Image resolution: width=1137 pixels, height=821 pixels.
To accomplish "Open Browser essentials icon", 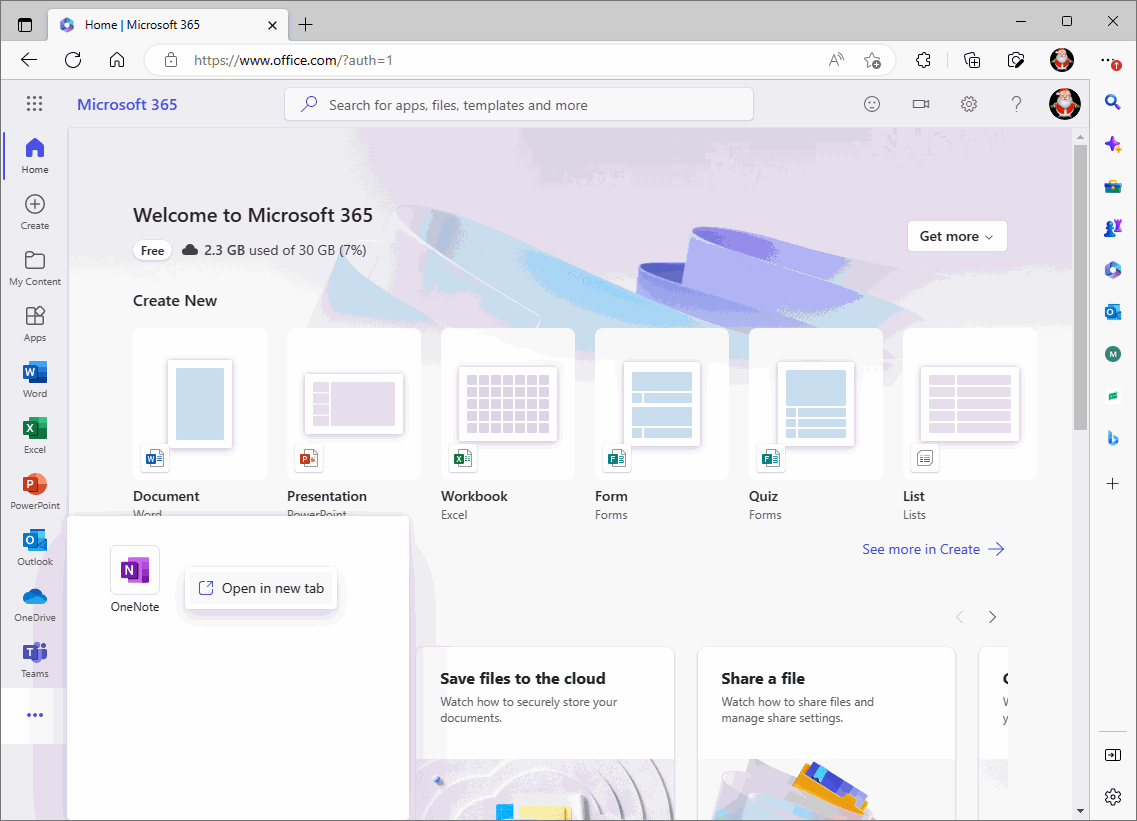I will [x=1016, y=60].
